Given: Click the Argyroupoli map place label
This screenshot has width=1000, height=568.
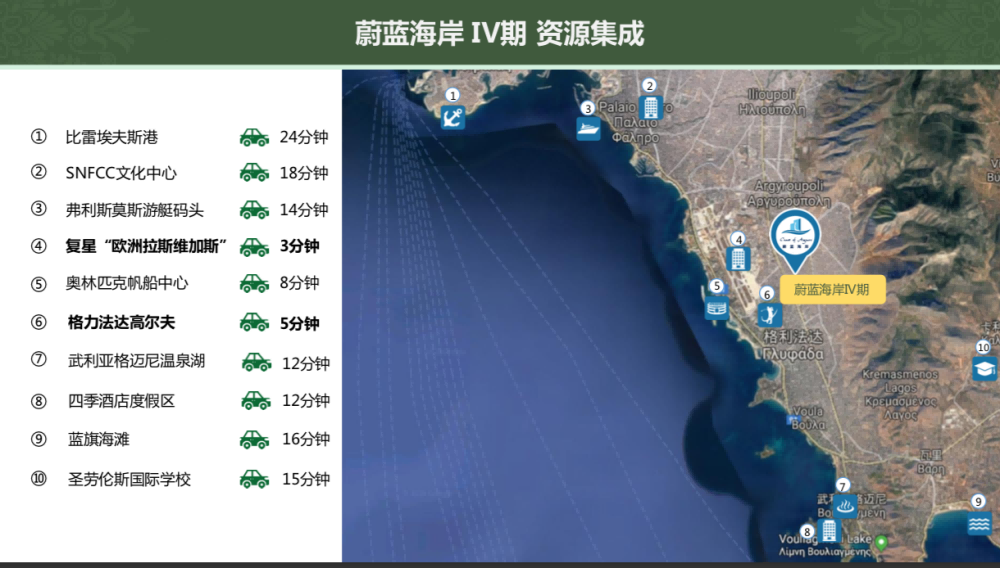Looking at the screenshot, I should click(x=790, y=193).
